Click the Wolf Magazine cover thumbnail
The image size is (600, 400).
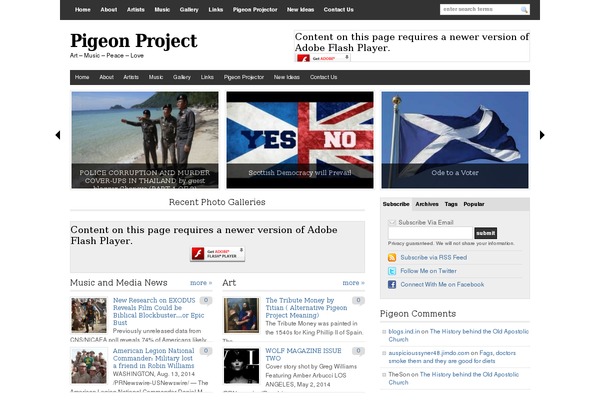tap(241, 366)
